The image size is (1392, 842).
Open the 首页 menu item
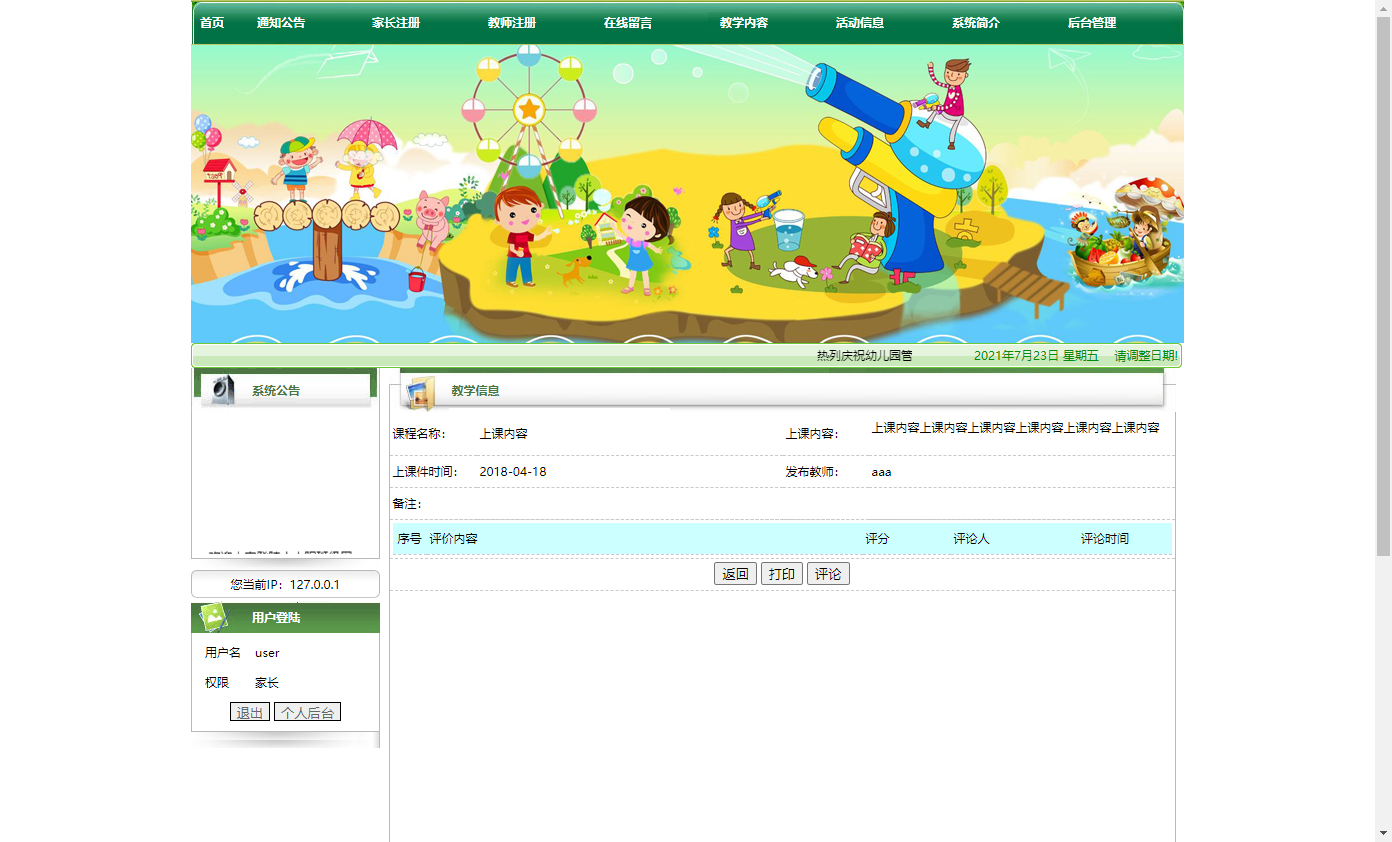(211, 22)
